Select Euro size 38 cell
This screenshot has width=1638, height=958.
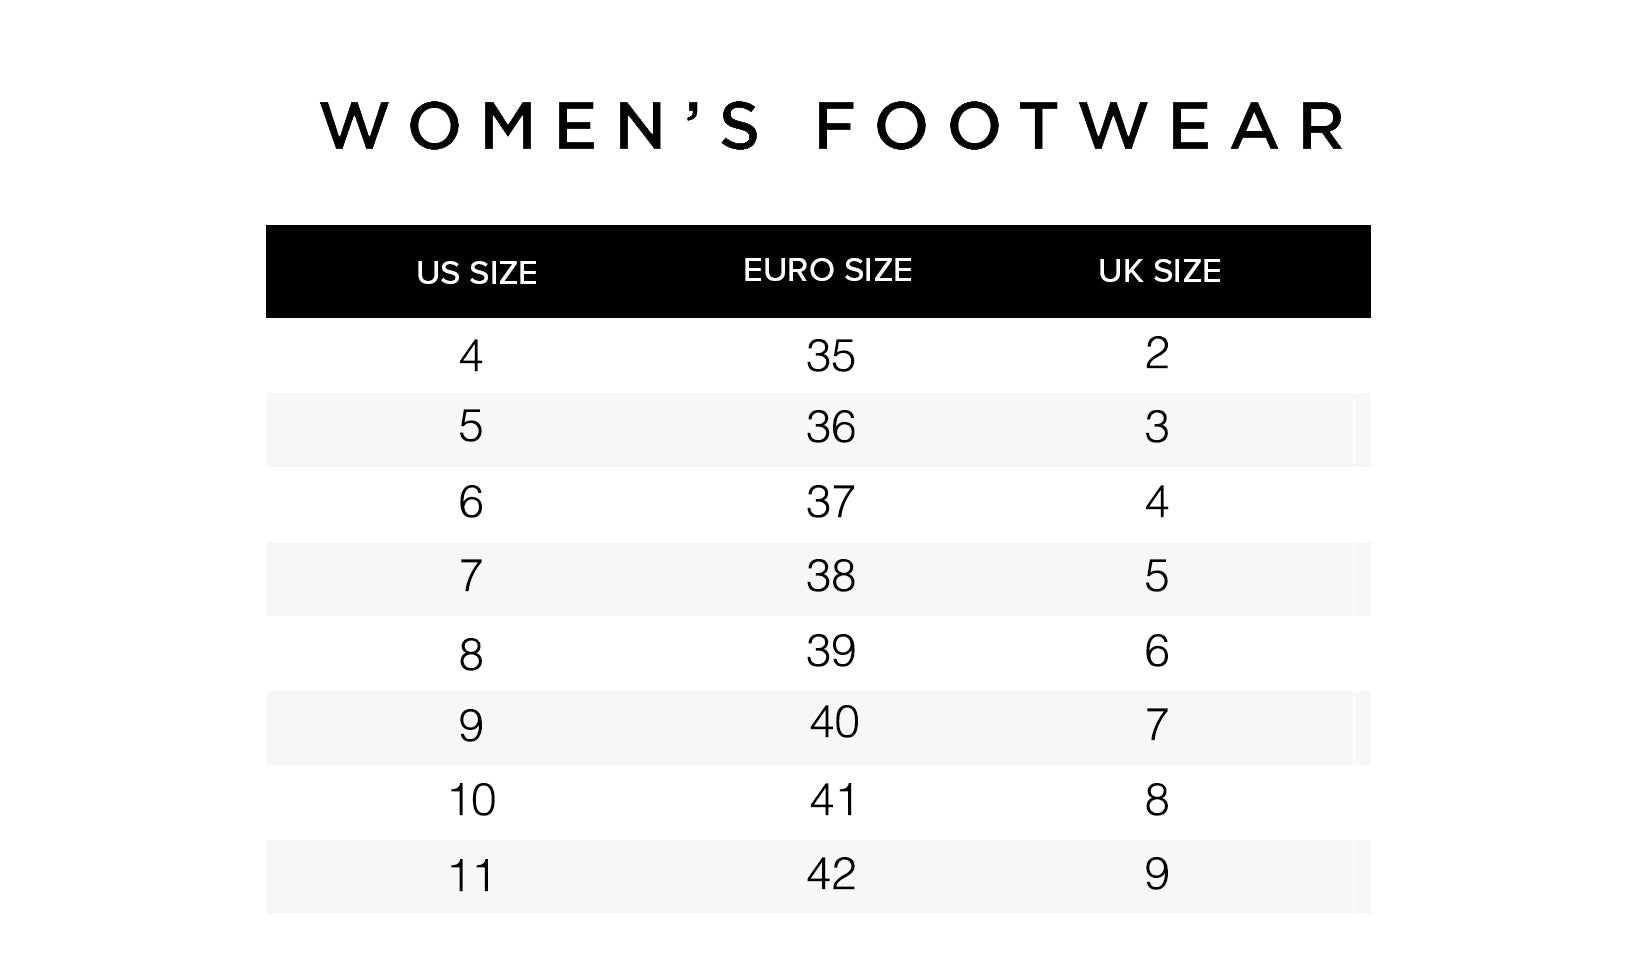(830, 577)
